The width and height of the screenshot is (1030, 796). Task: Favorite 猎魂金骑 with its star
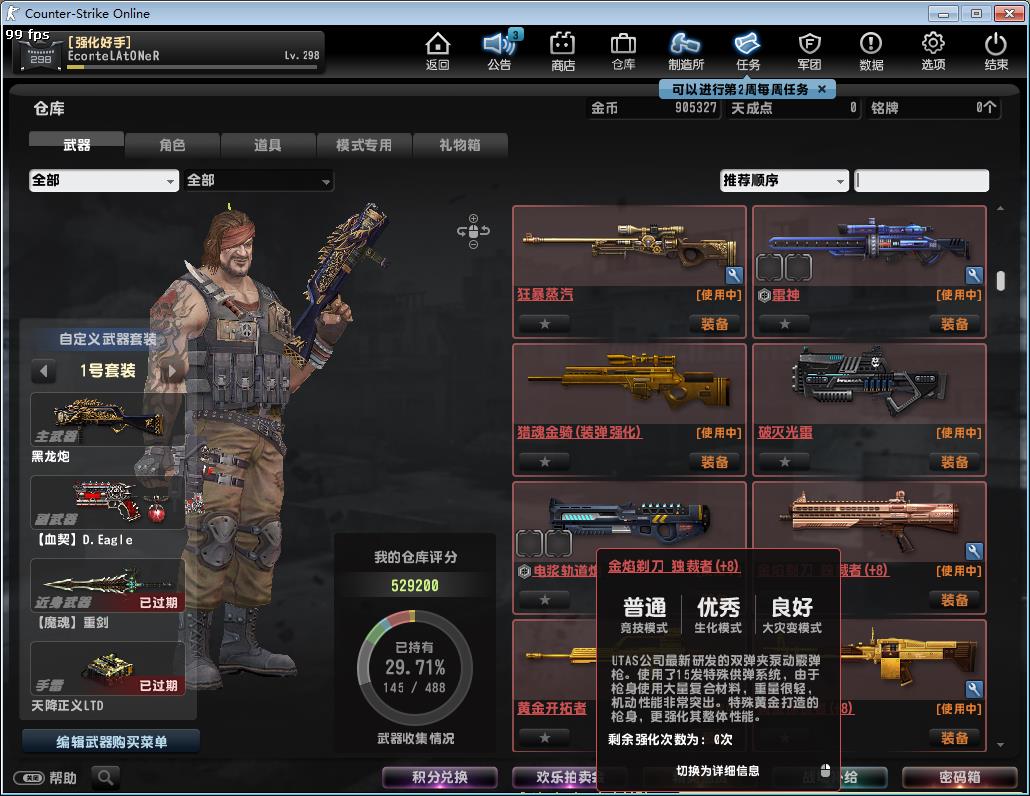pos(545,462)
